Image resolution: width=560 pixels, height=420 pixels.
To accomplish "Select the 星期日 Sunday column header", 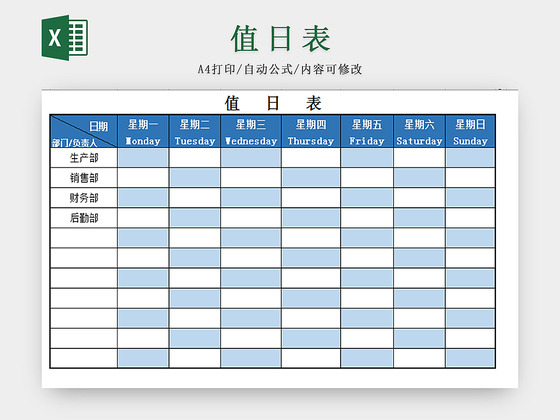I will click(x=470, y=131).
